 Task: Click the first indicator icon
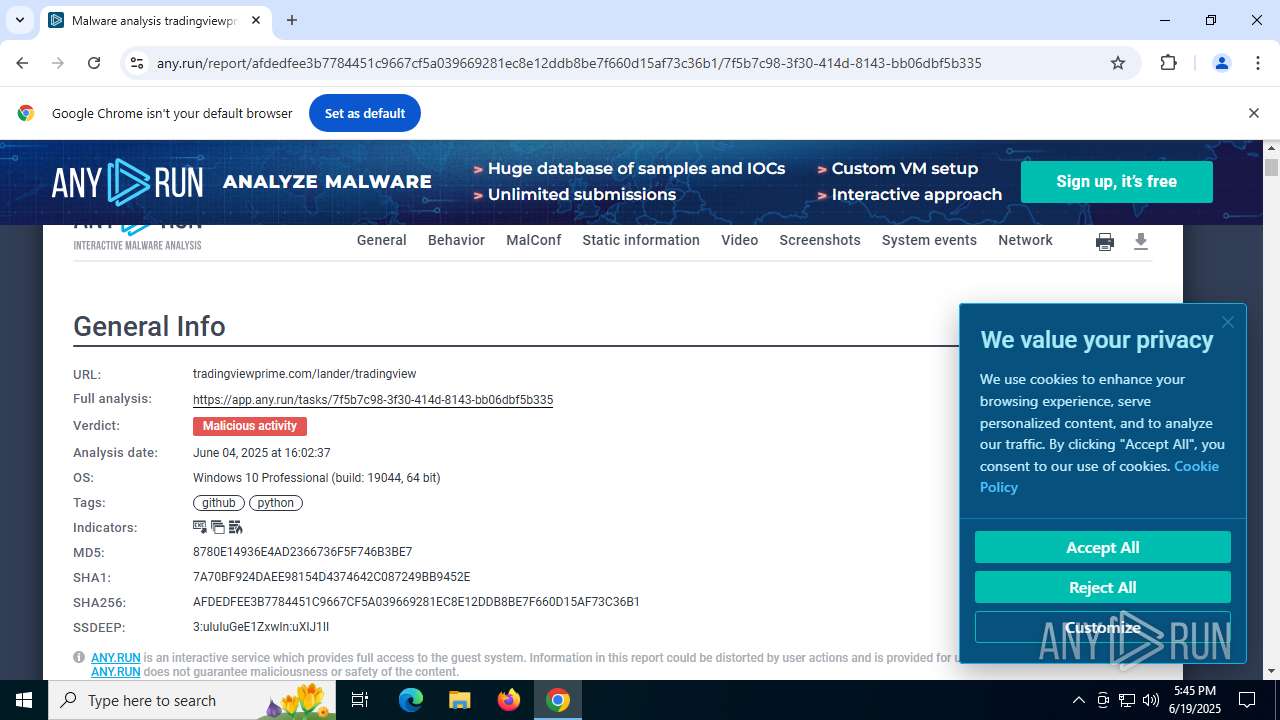pyautogui.click(x=200, y=527)
